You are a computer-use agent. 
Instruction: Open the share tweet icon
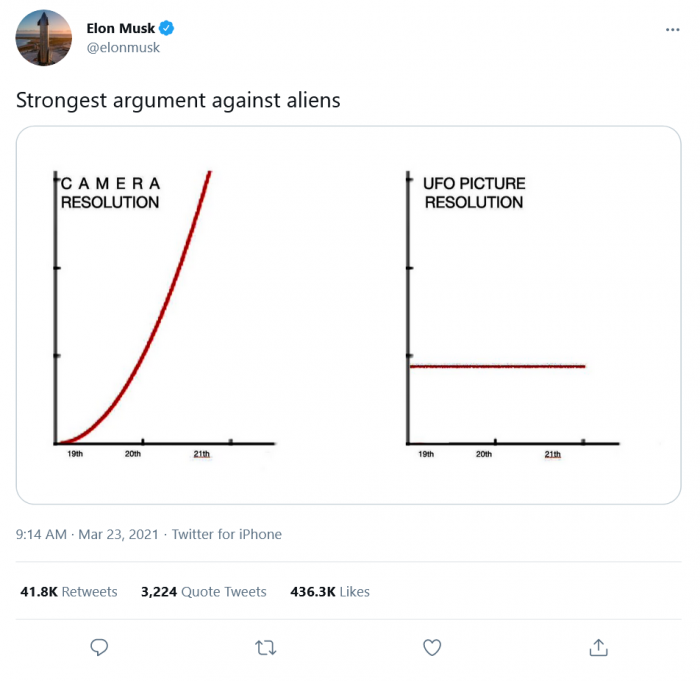(598, 647)
